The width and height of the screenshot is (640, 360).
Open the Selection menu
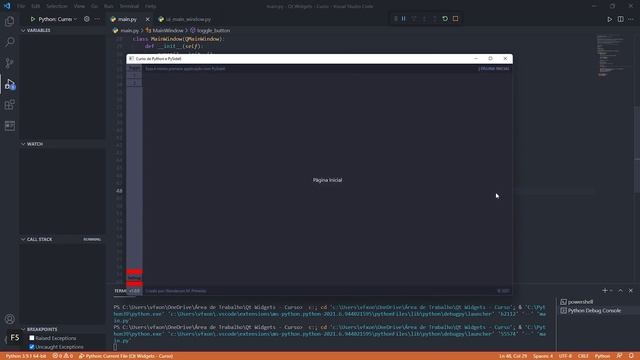[x=57, y=6]
